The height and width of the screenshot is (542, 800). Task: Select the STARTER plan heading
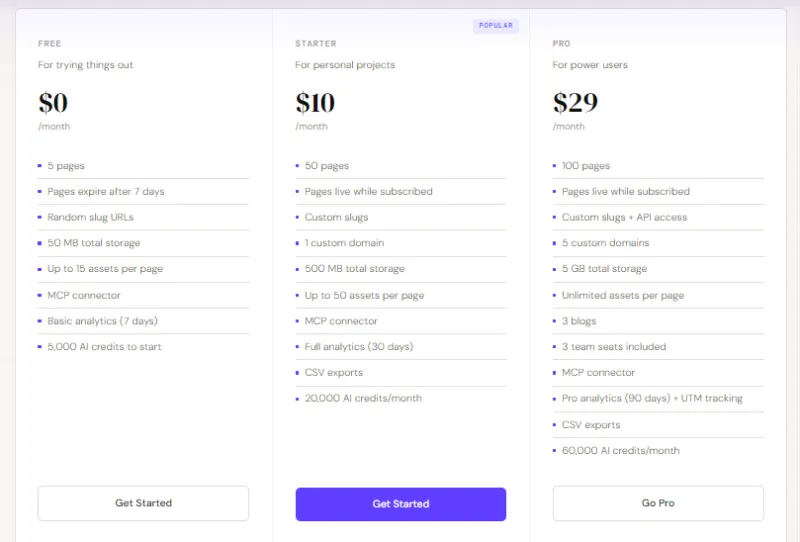point(315,44)
